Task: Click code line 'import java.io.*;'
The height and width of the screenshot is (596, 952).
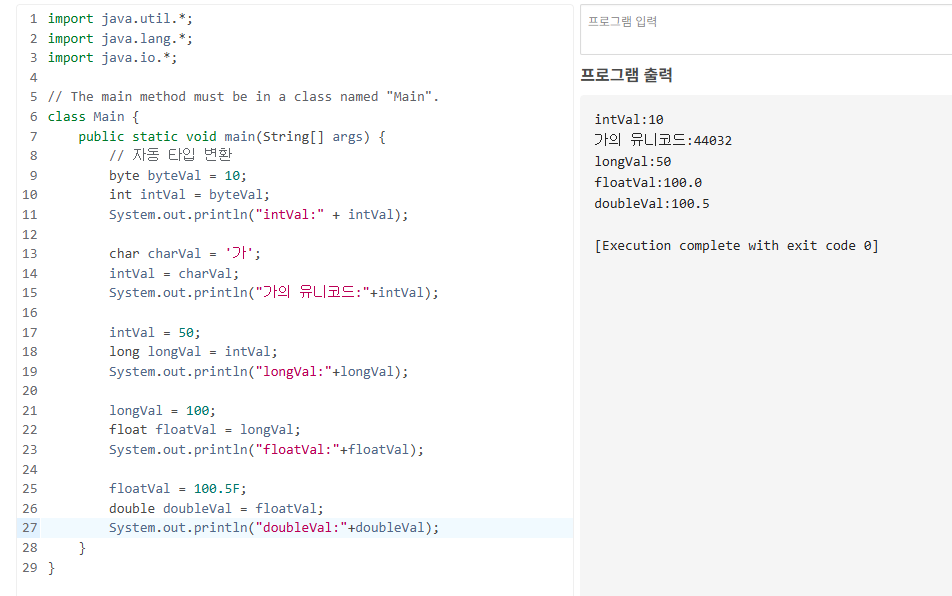Action: [112, 58]
